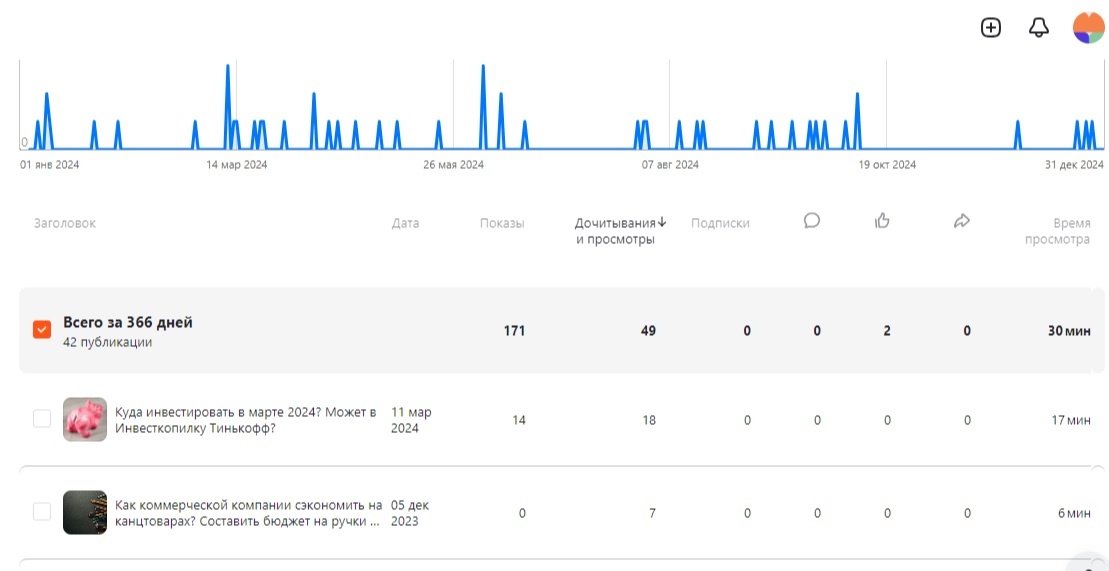Click the chart peak before 19 окт 2024
The image size is (1109, 571).
click(857, 93)
